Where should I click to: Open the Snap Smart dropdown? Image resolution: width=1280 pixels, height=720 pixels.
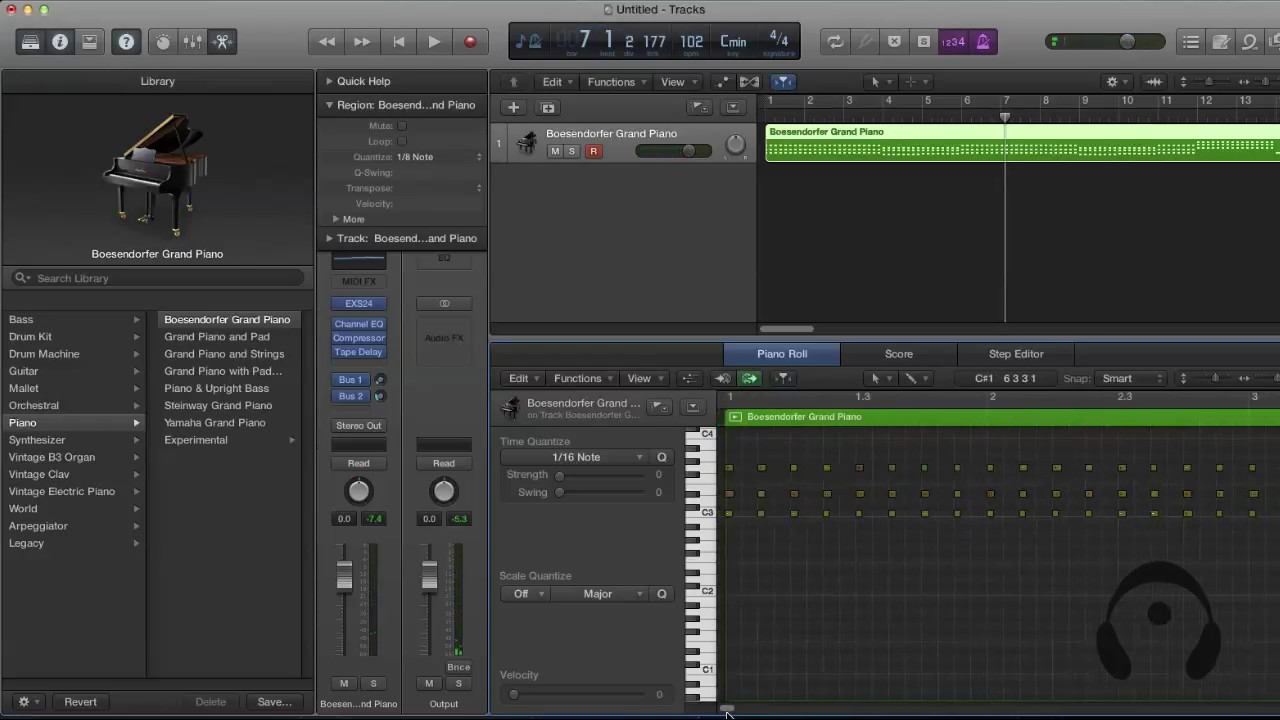1130,379
